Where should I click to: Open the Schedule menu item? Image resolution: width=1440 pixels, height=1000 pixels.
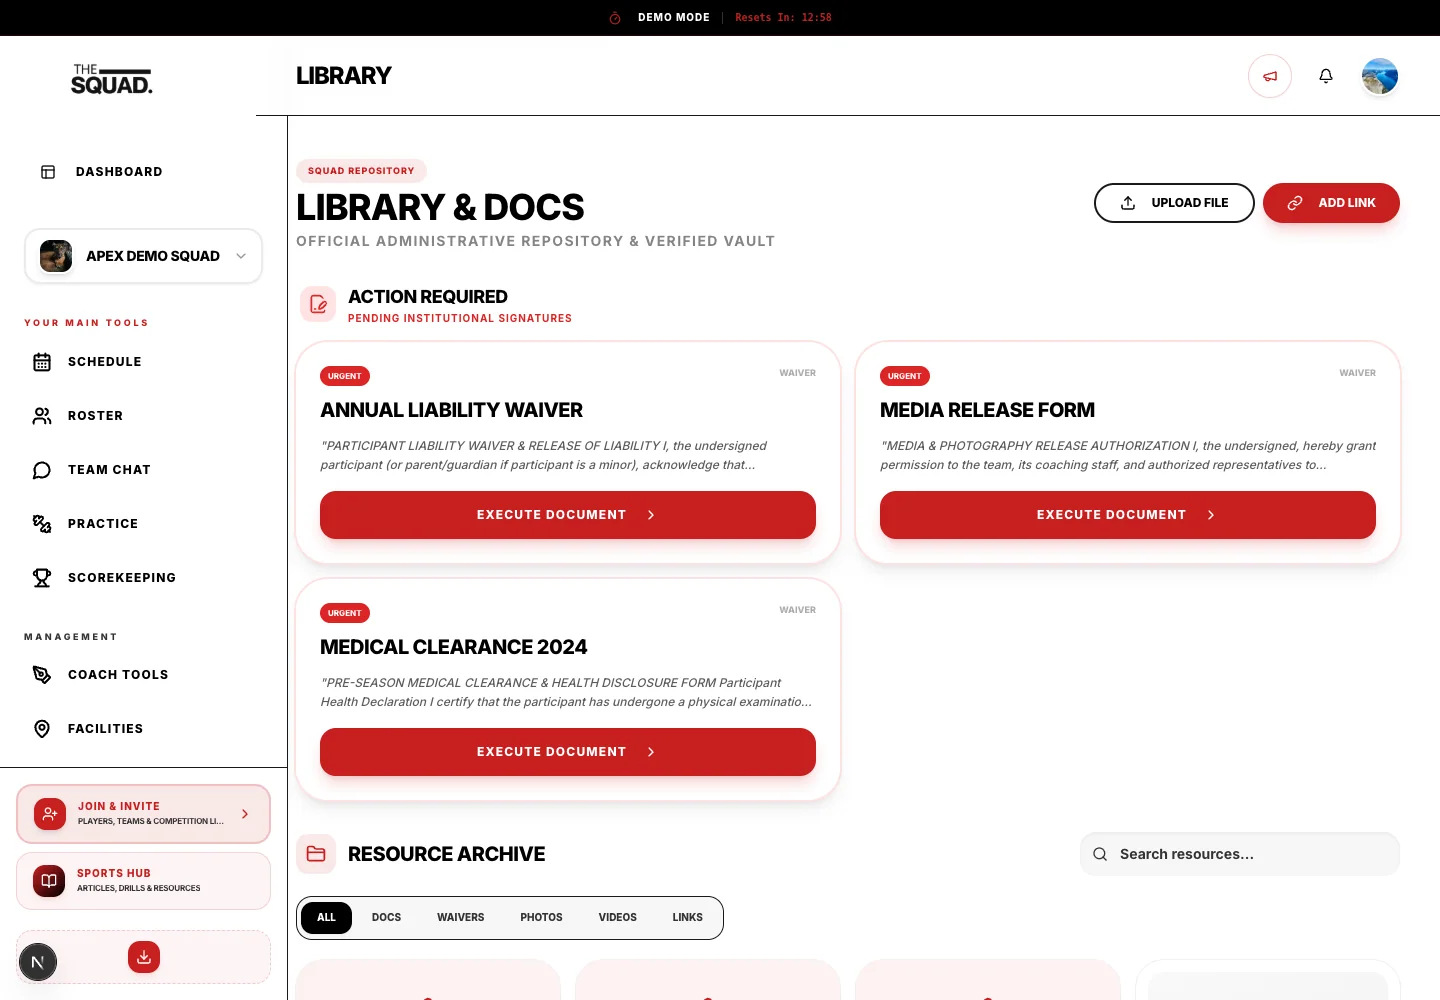pos(144,362)
